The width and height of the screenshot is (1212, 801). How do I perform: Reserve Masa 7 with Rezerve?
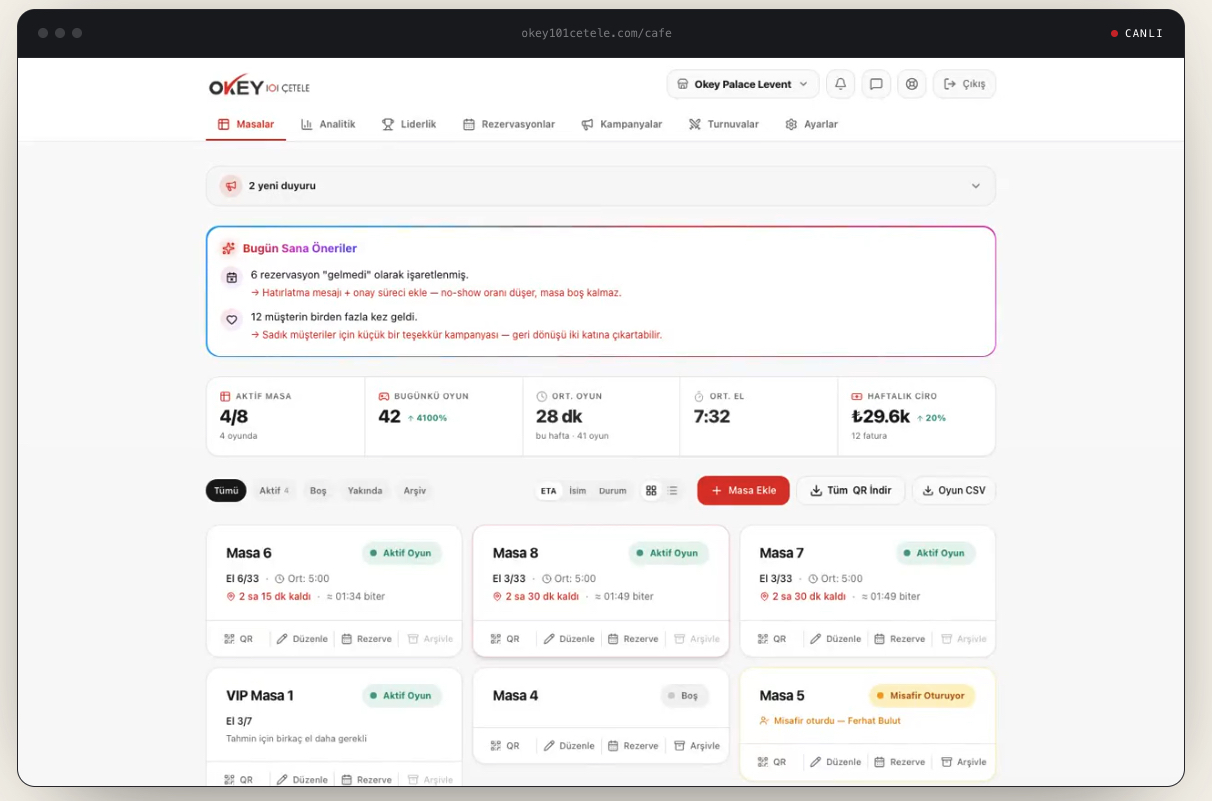click(x=900, y=639)
